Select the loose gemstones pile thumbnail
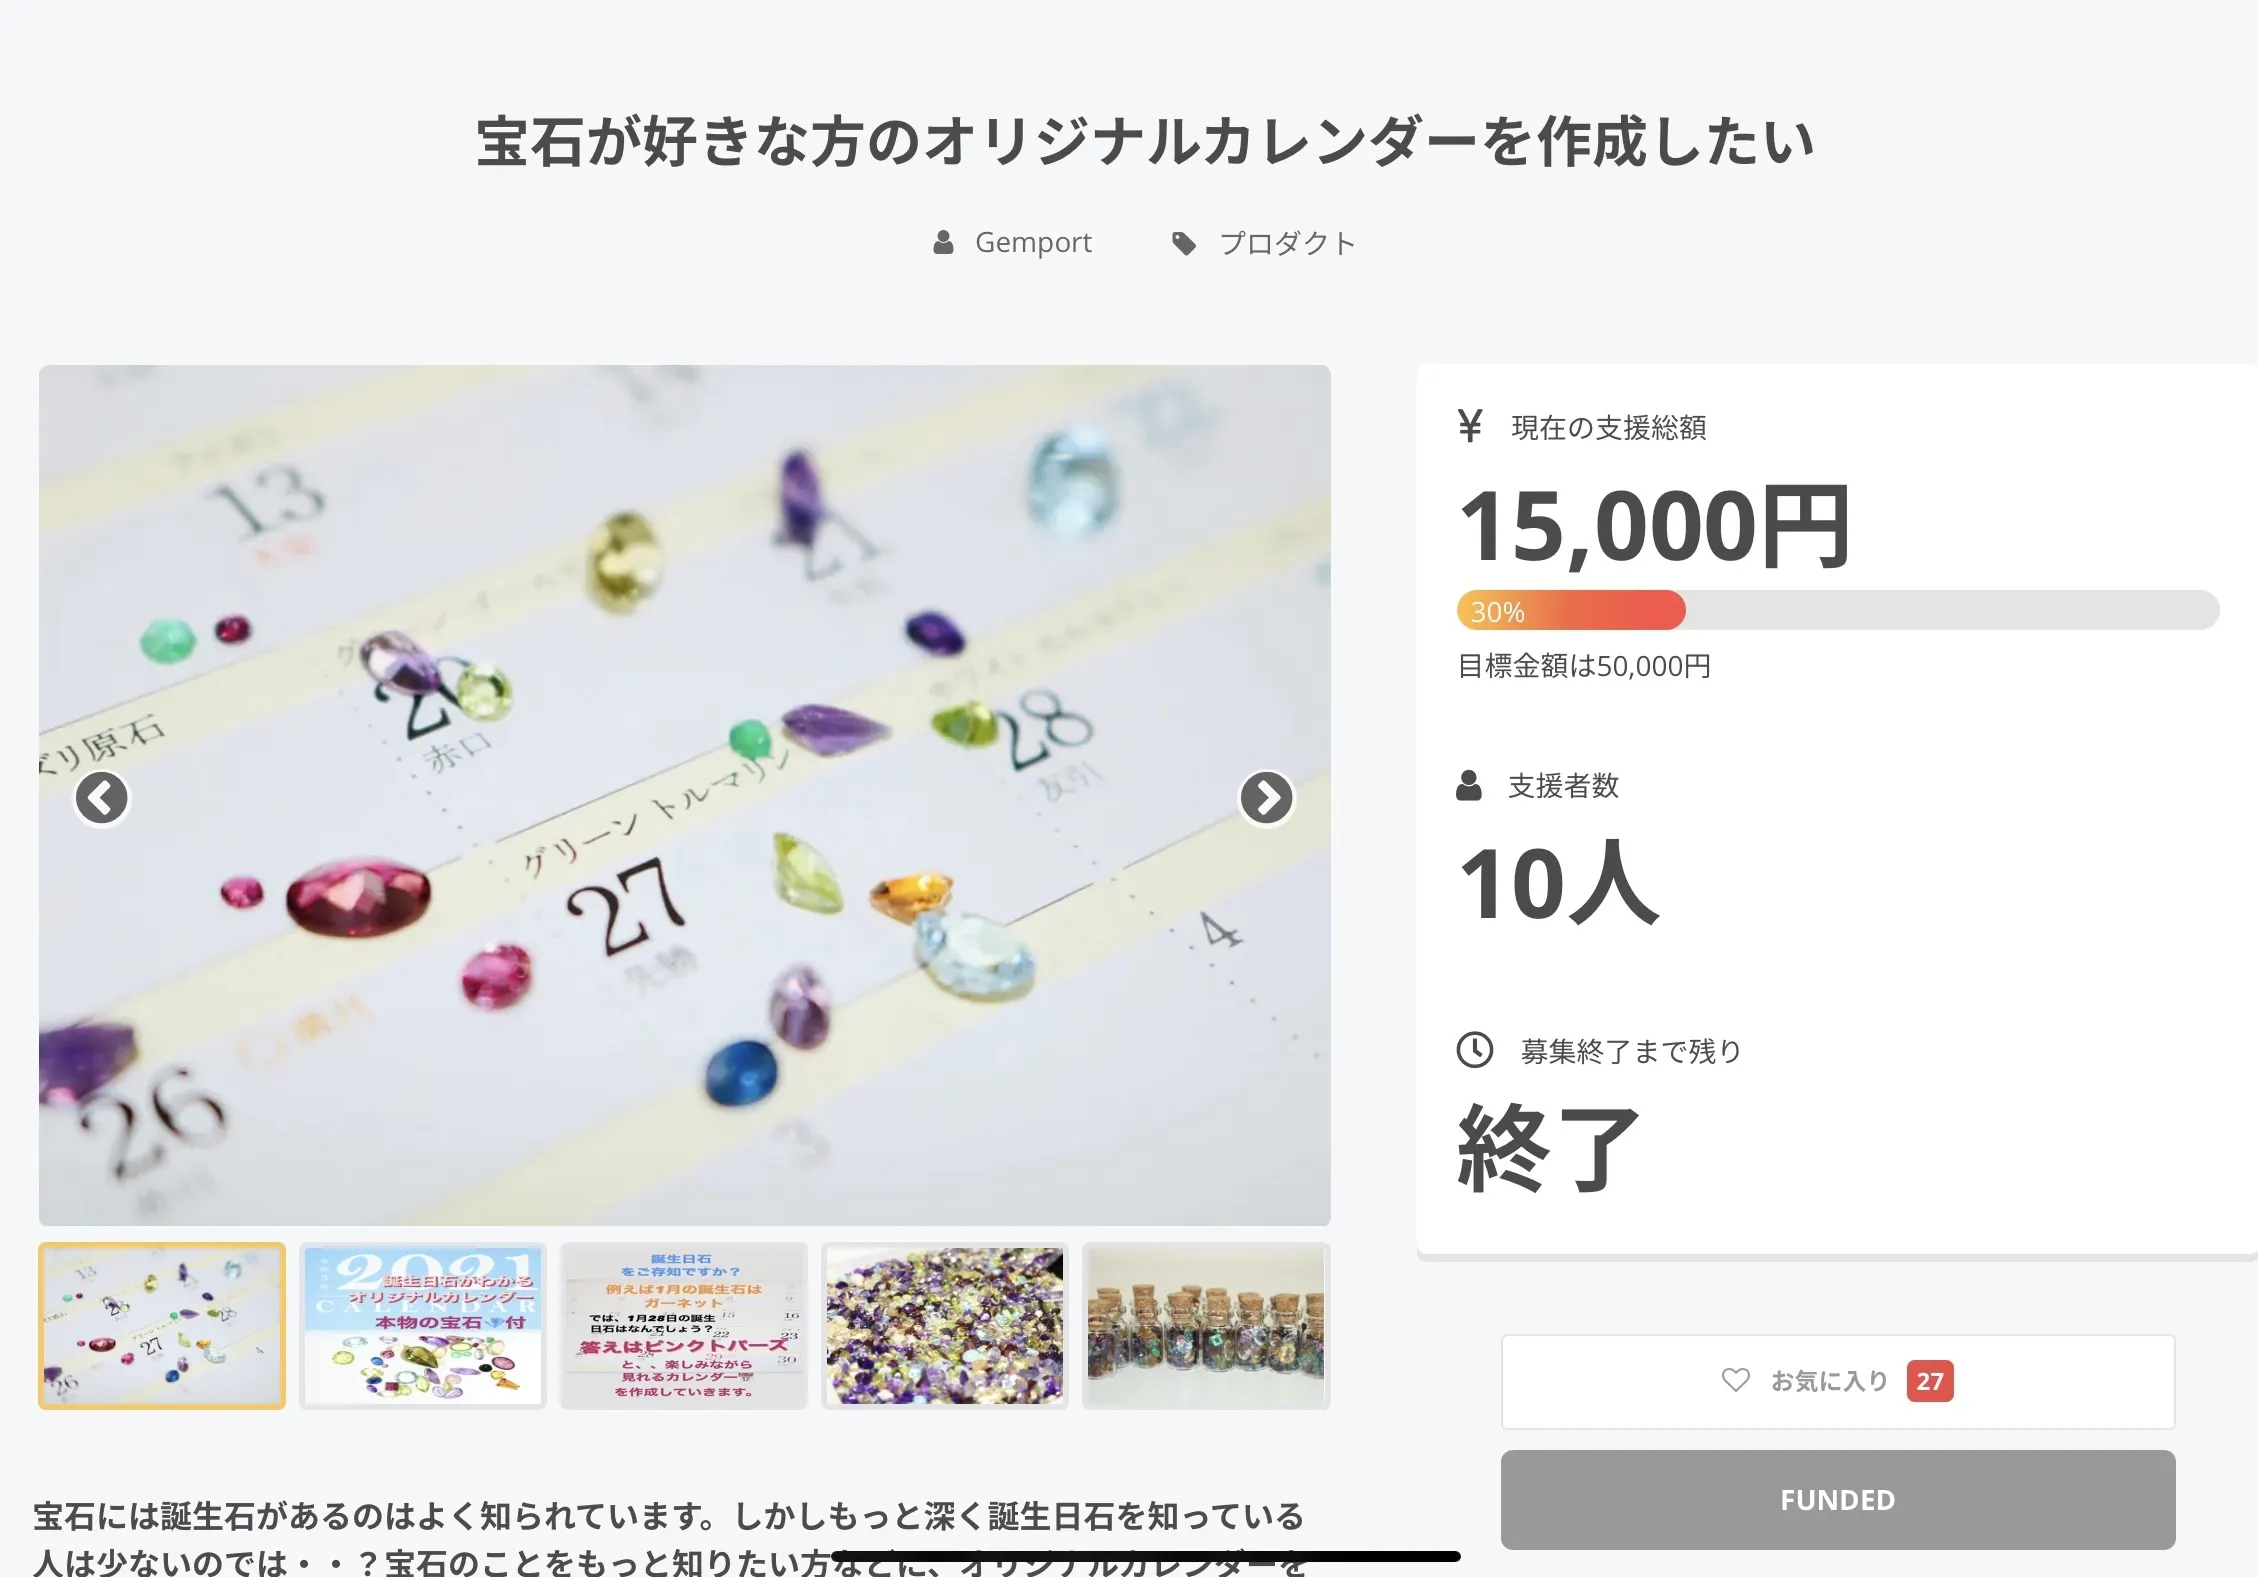Screen dimensions: 2258x1577 tap(945, 1326)
